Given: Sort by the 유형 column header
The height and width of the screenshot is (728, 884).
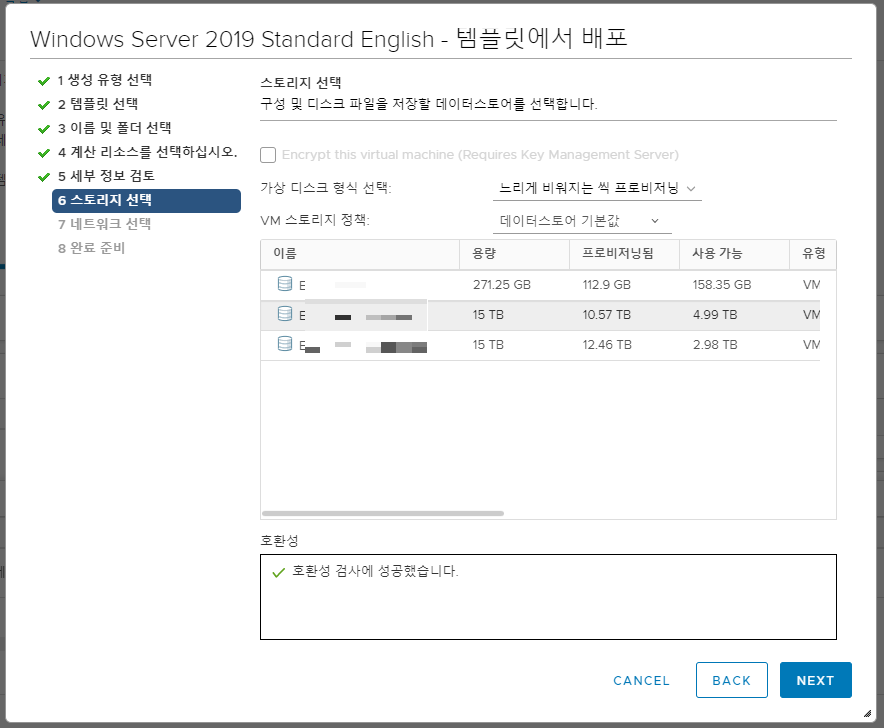Looking at the screenshot, I should (813, 254).
